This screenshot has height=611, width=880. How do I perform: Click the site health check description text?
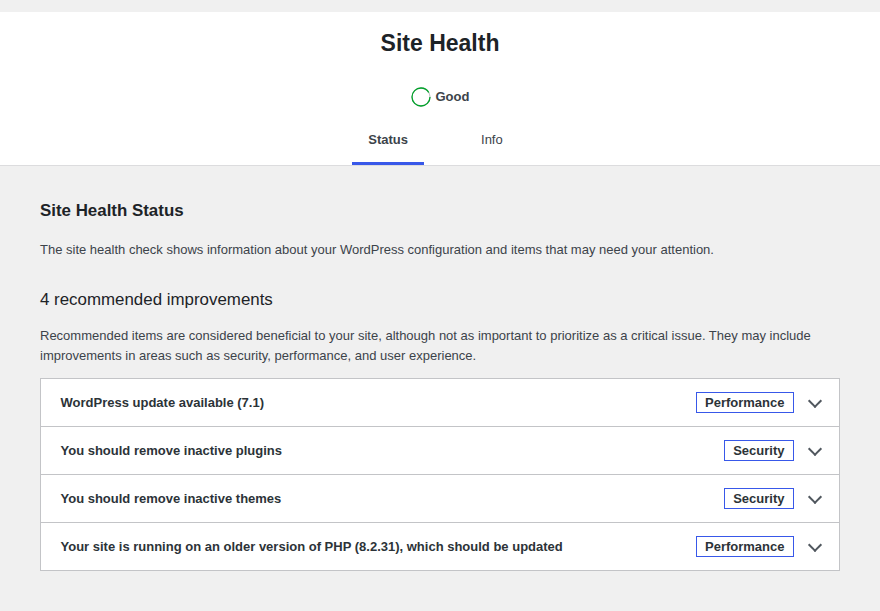click(x=377, y=250)
